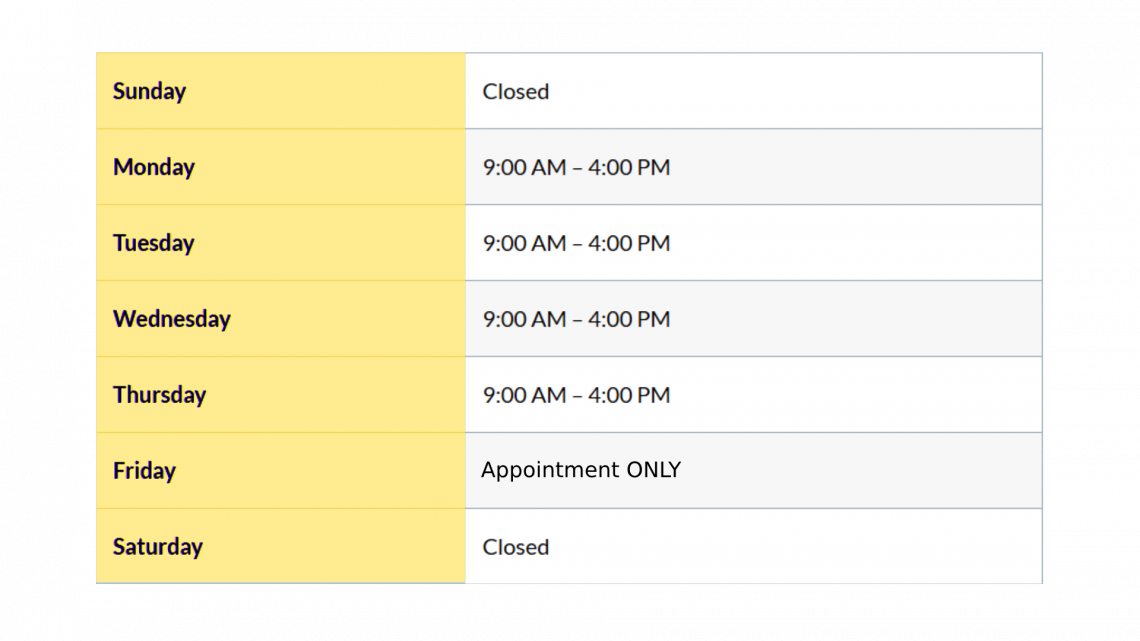Select the Friday day label

click(x=144, y=471)
